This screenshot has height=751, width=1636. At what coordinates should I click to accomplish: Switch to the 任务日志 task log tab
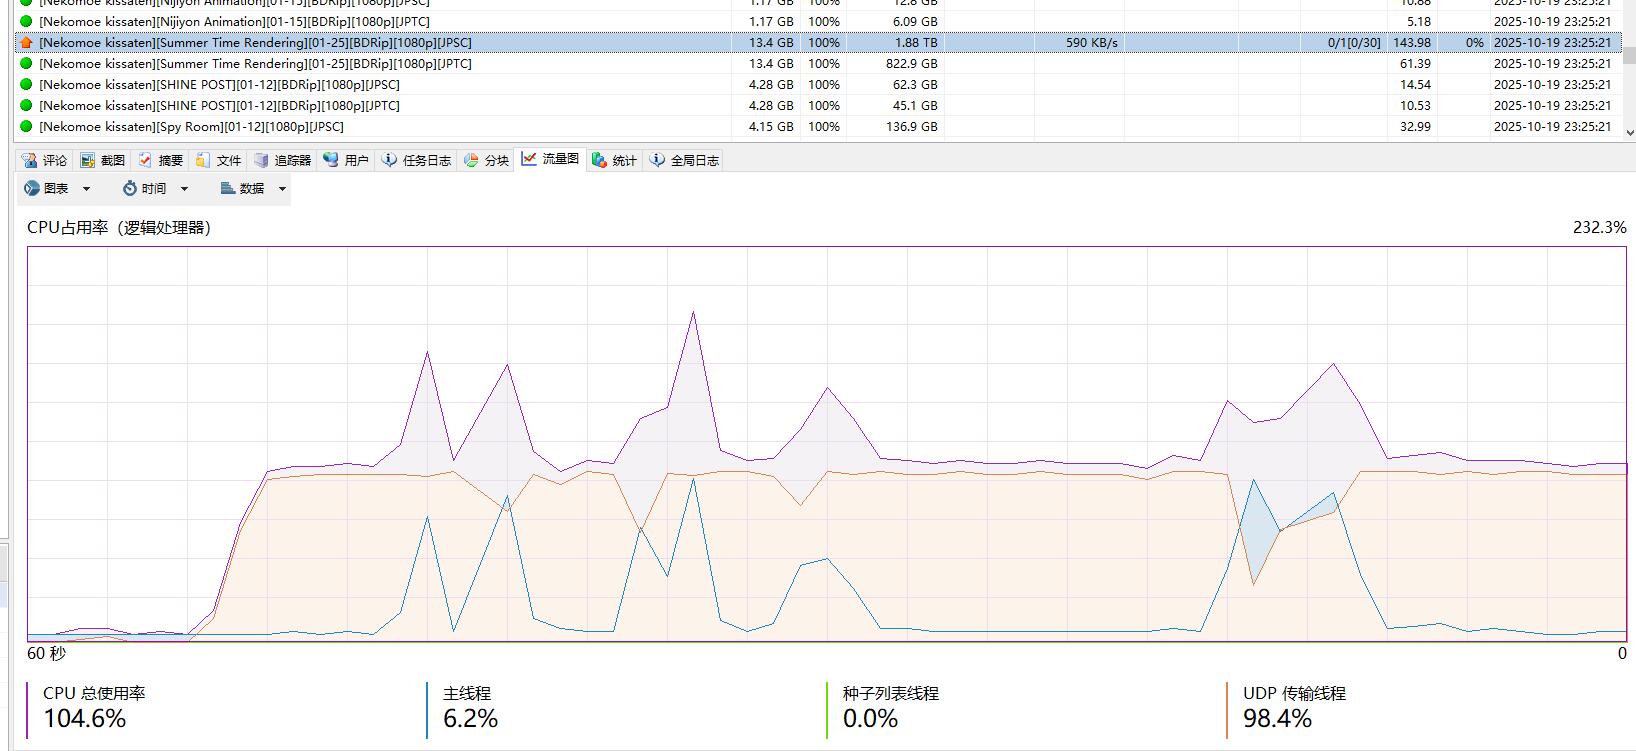coord(416,160)
